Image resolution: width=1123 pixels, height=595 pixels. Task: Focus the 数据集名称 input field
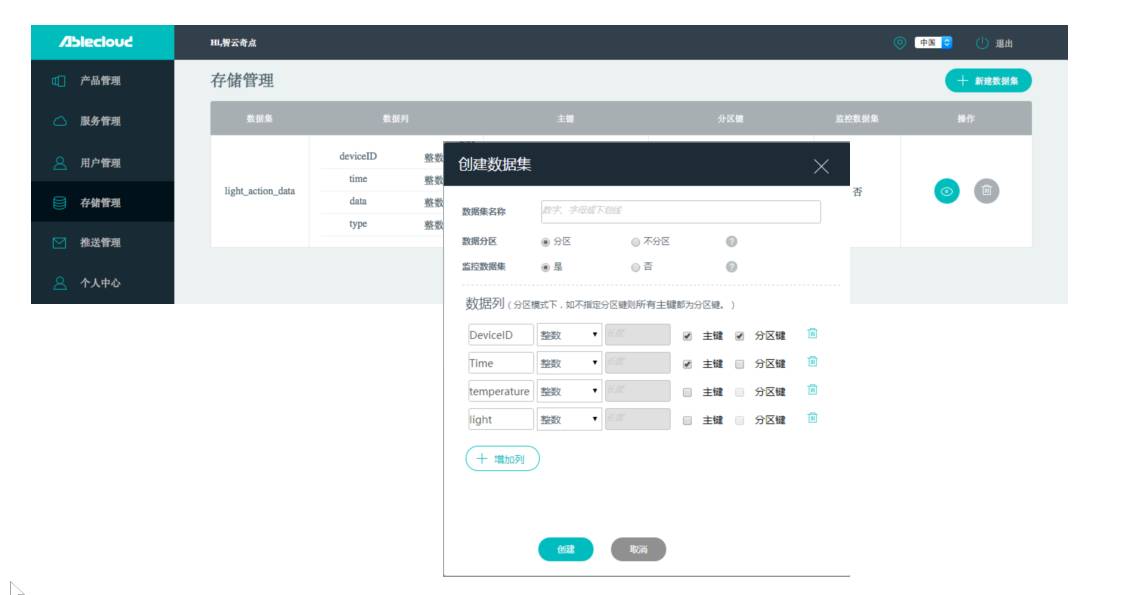point(680,211)
